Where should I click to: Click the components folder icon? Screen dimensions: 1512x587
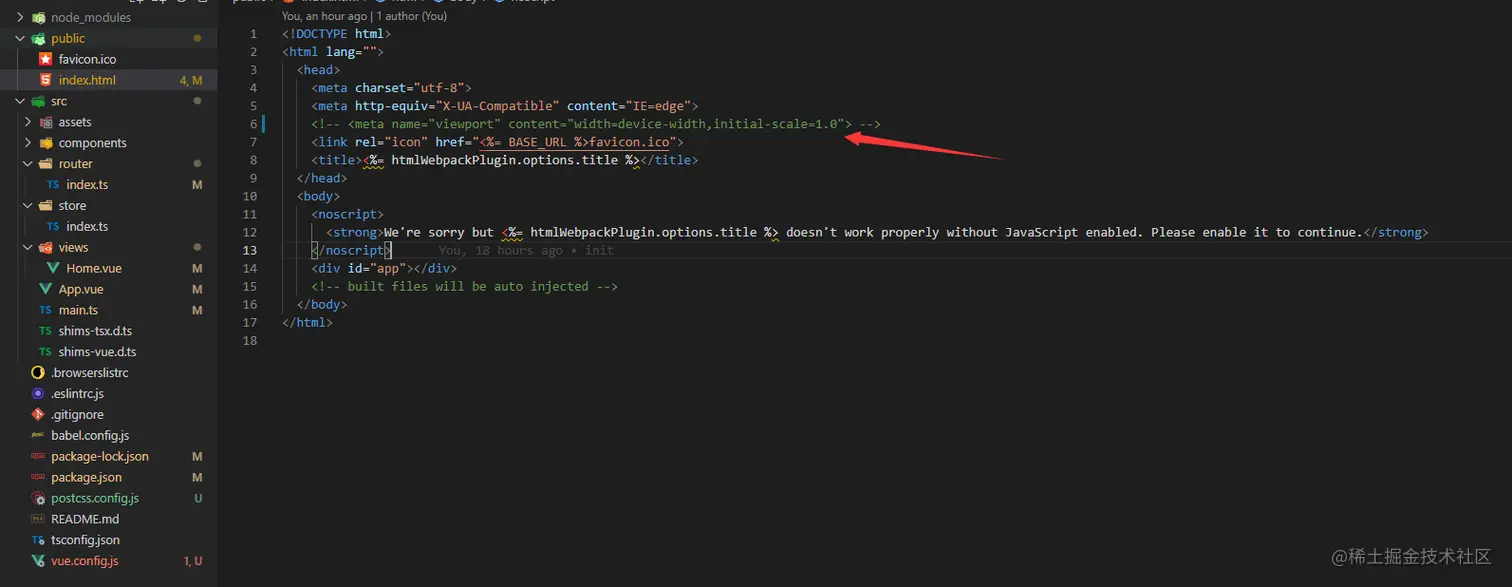[x=45, y=143]
